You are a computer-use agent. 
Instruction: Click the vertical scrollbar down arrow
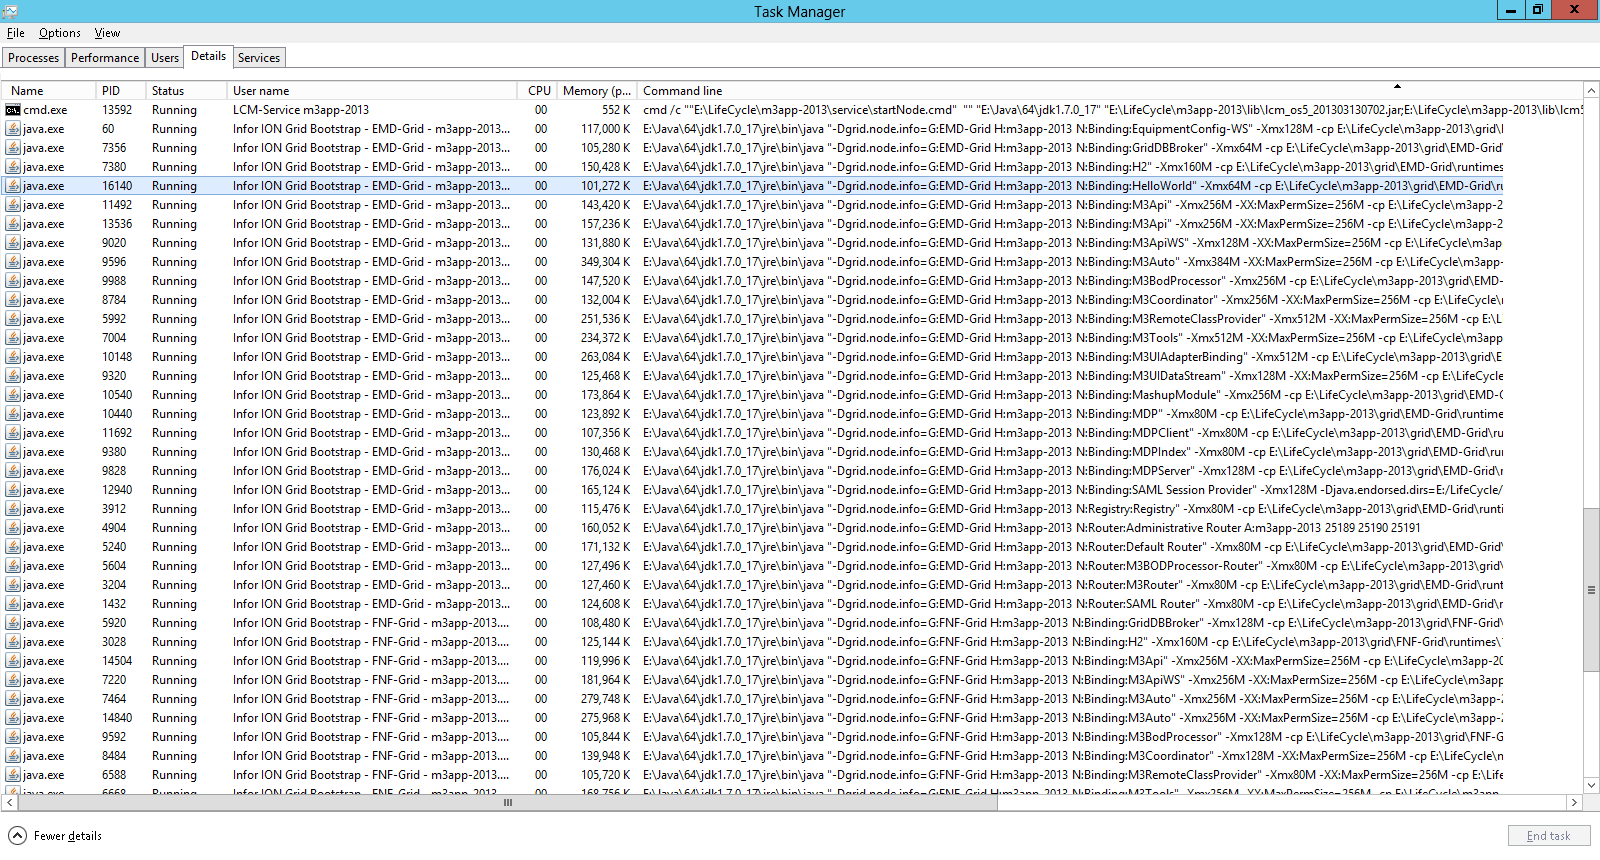(x=1591, y=785)
